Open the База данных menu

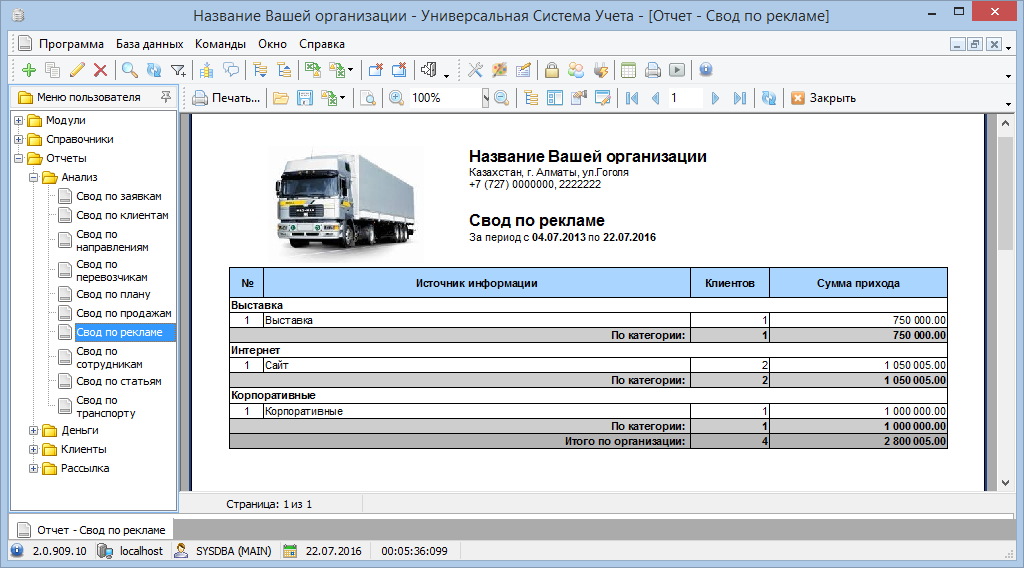click(149, 44)
